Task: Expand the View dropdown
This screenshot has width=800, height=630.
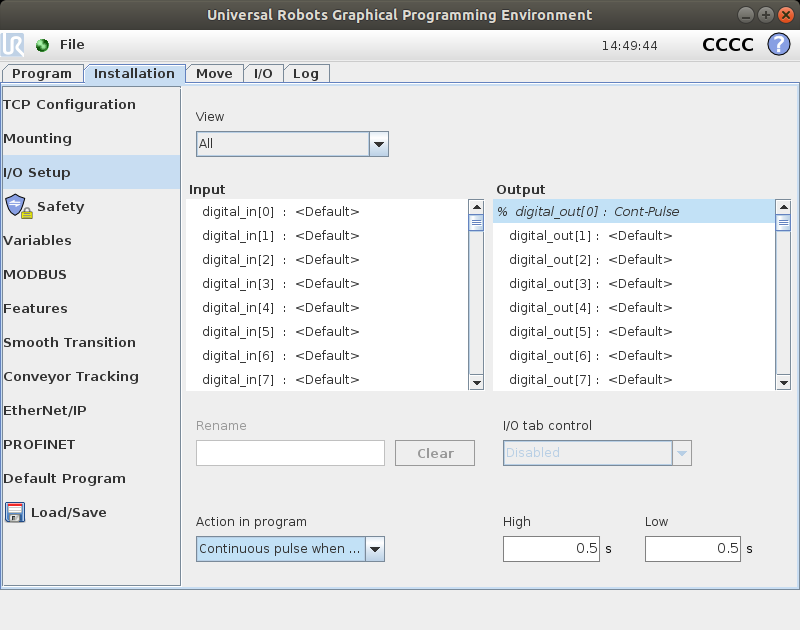Action: click(x=378, y=144)
